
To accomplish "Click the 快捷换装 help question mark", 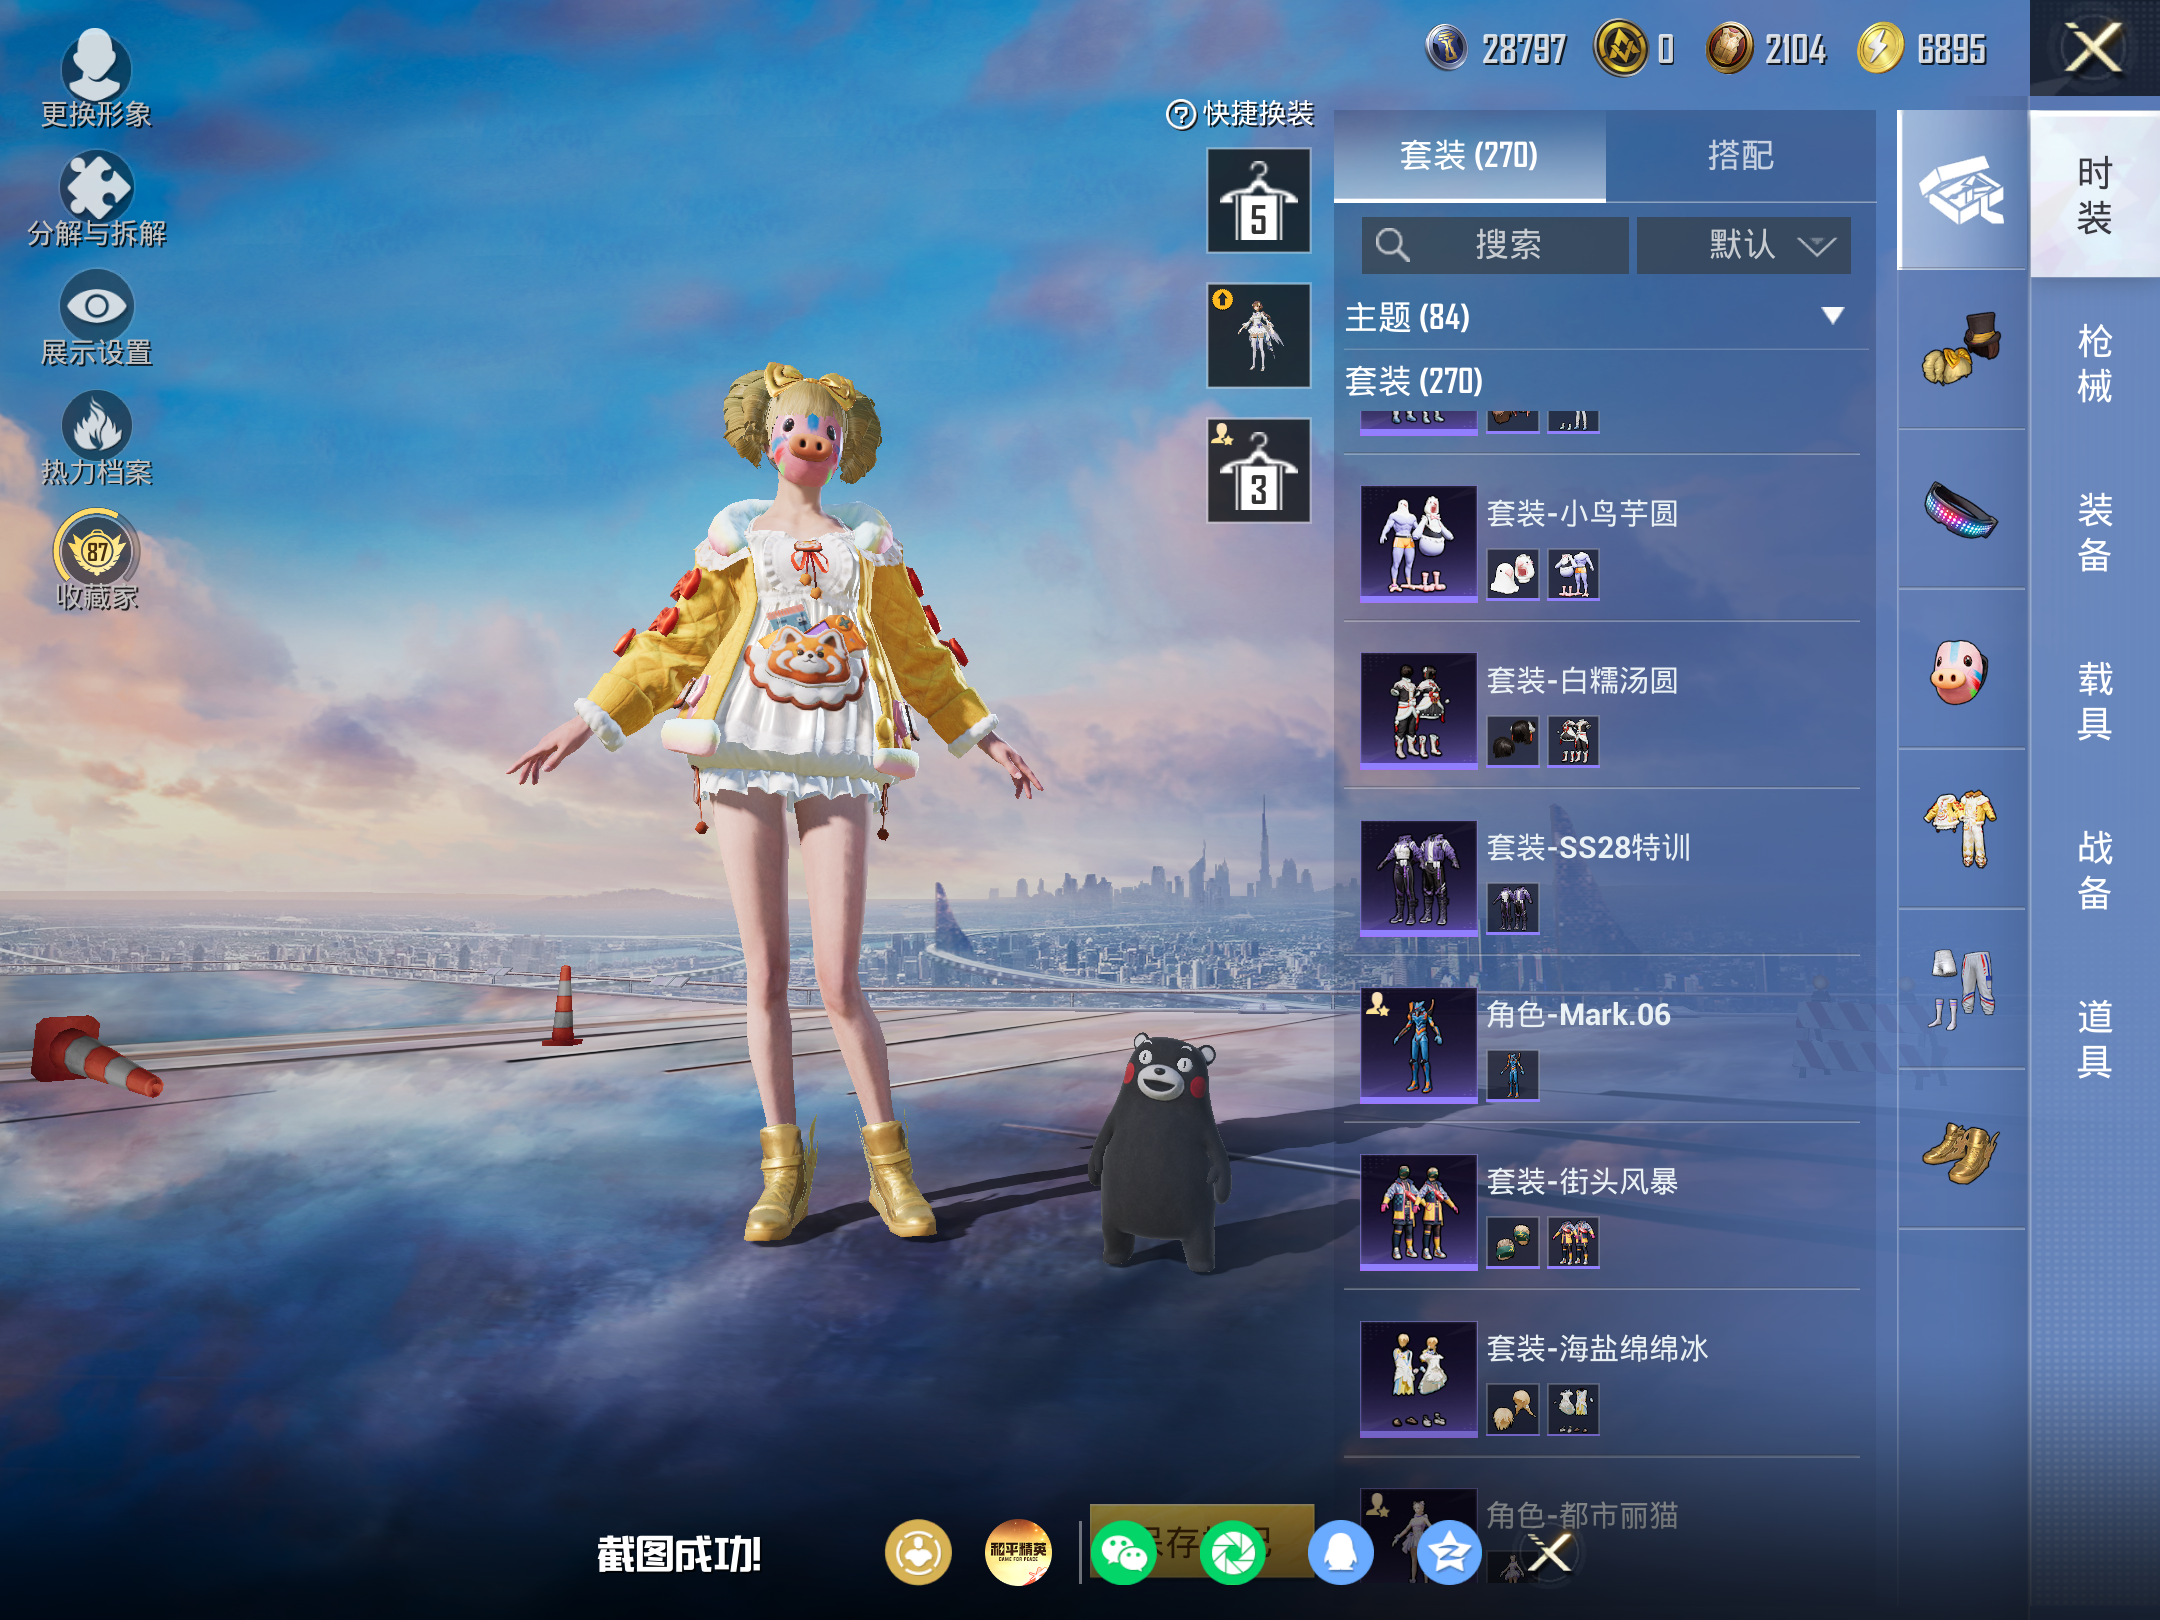I will (1181, 115).
